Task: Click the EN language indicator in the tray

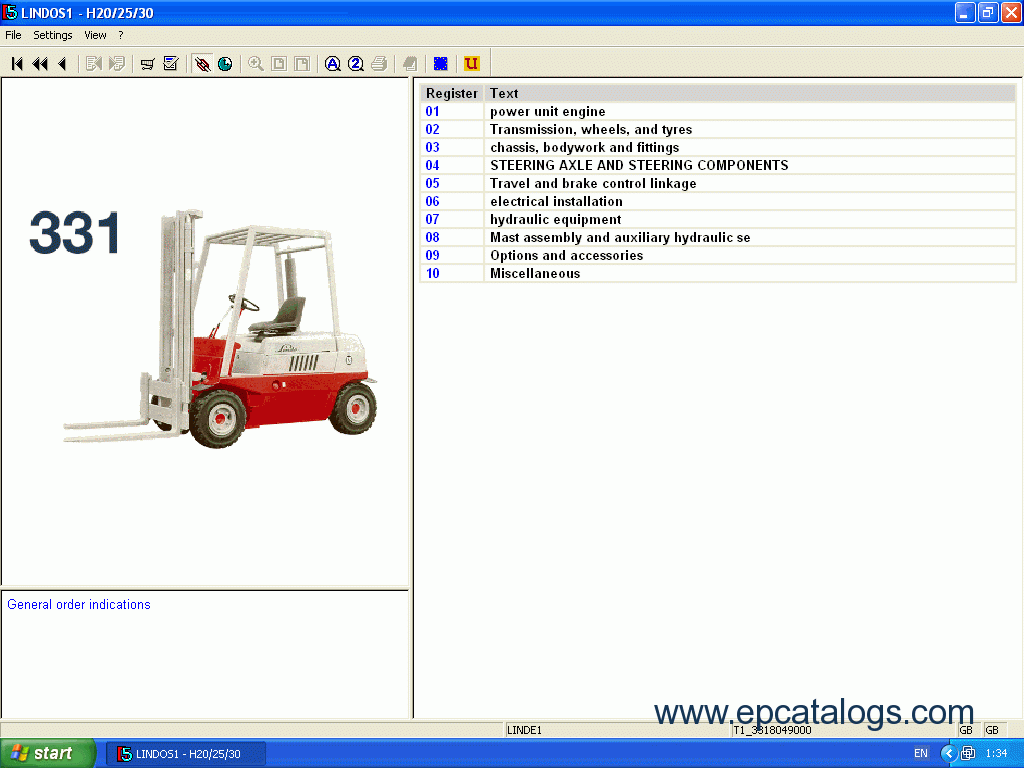Action: click(x=921, y=754)
